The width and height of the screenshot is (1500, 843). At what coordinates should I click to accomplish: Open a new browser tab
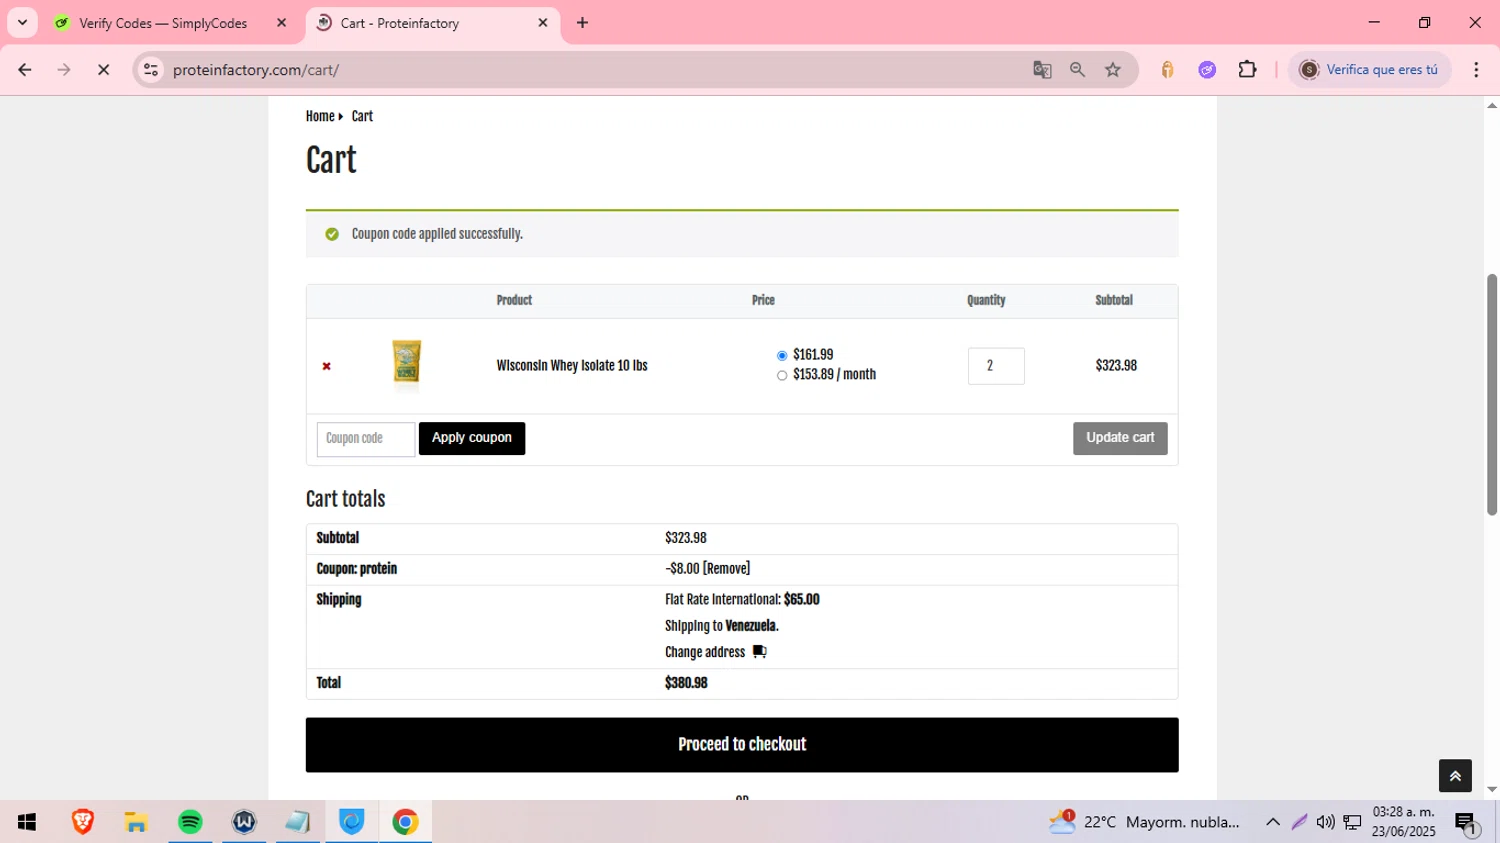583,23
